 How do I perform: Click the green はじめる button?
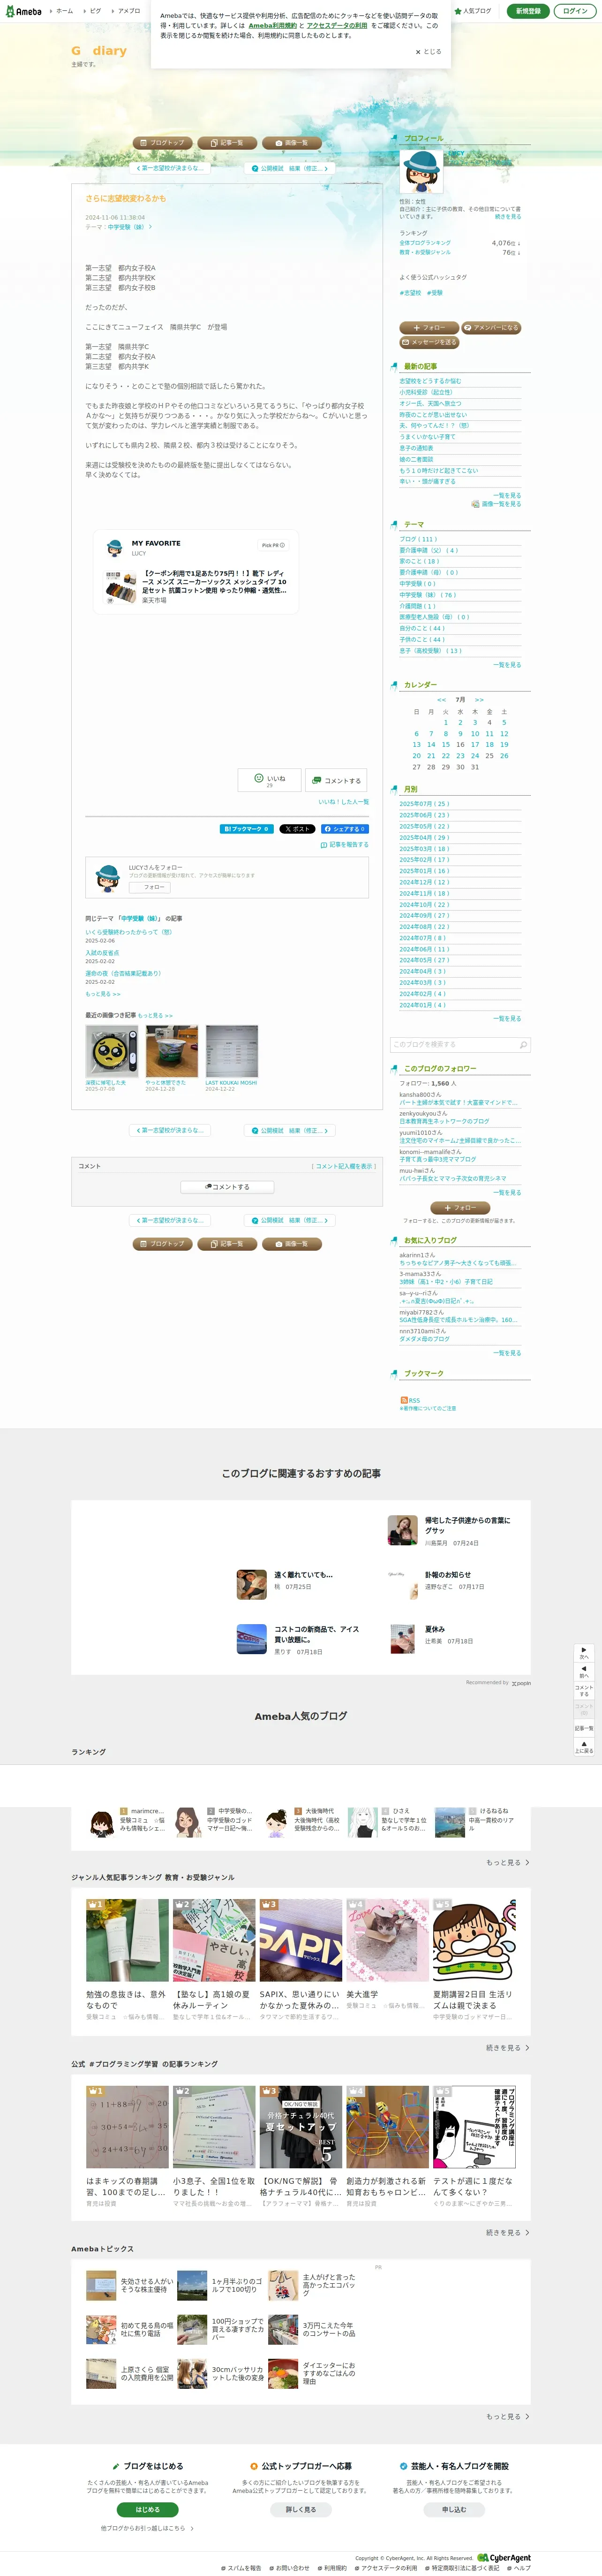click(147, 2508)
